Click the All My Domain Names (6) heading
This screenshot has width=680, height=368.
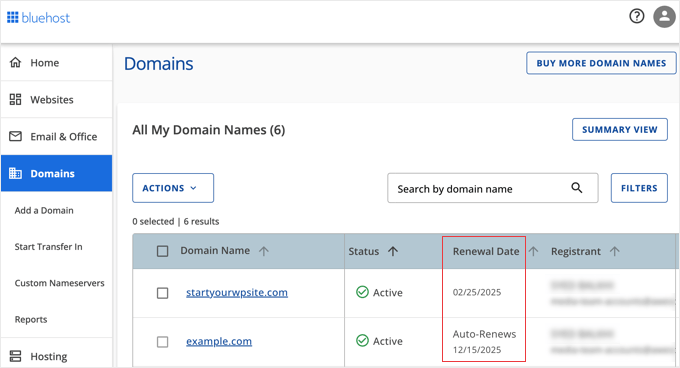pos(209,130)
